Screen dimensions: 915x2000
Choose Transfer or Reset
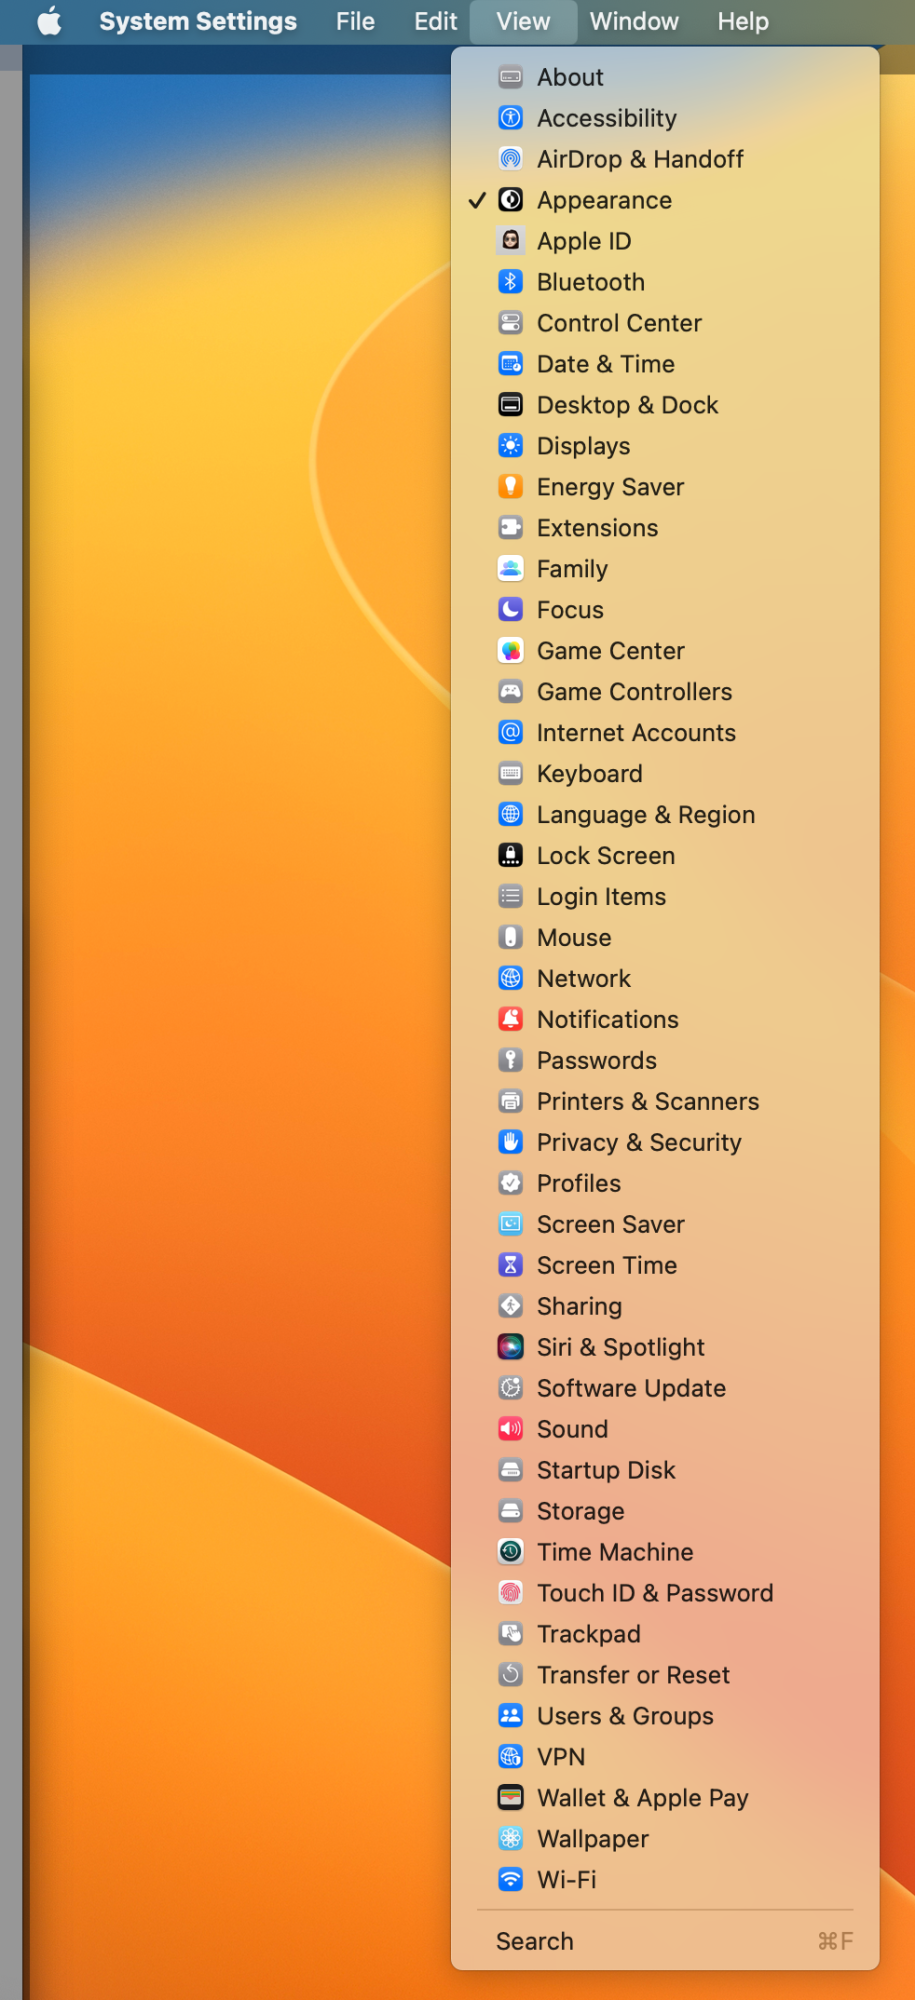pyautogui.click(x=665, y=1676)
